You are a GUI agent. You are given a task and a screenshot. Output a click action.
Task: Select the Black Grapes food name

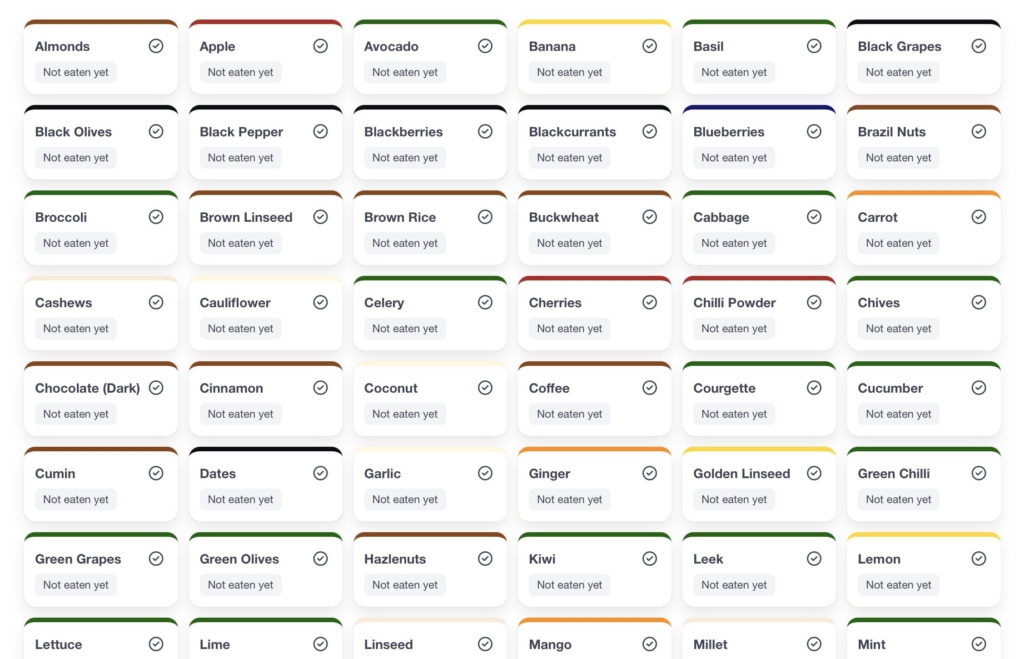899,46
